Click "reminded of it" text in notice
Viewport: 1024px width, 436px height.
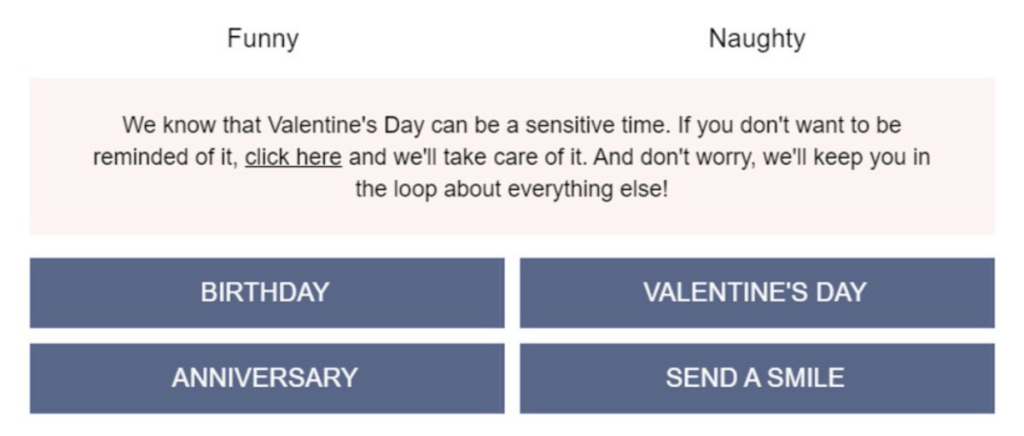(165, 157)
